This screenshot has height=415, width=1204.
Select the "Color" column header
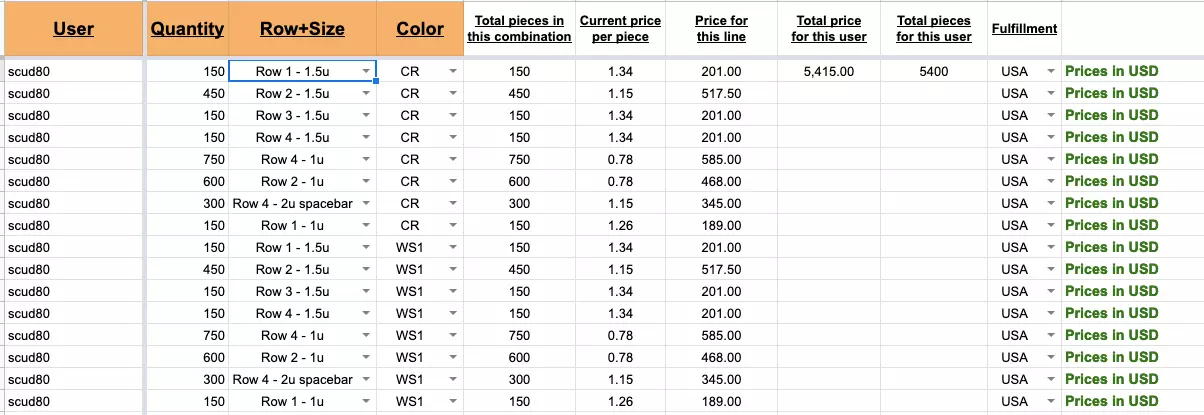point(420,29)
